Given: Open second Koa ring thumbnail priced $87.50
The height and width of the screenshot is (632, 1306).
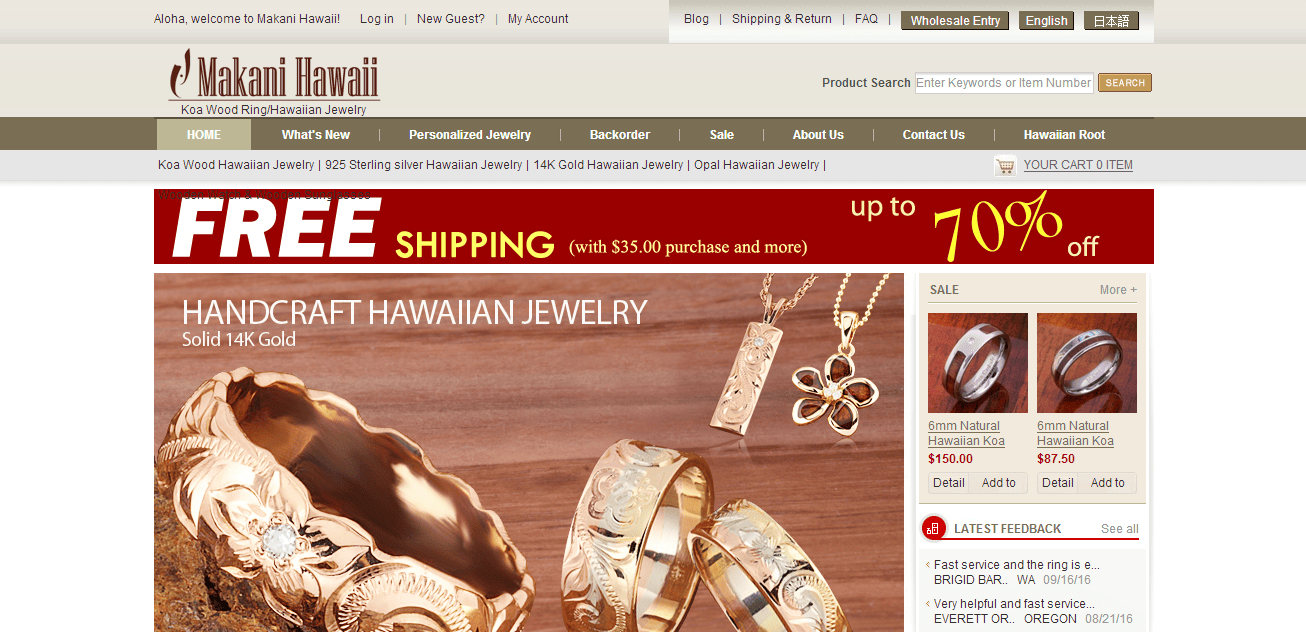Looking at the screenshot, I should 1087,363.
